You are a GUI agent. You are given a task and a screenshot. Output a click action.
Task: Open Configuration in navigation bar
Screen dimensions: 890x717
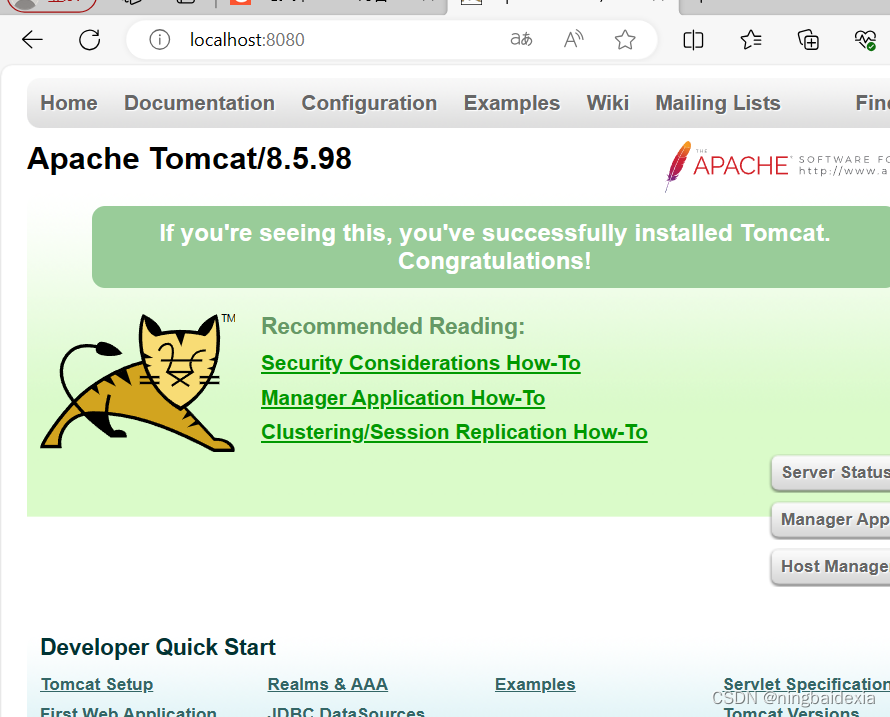coord(369,103)
